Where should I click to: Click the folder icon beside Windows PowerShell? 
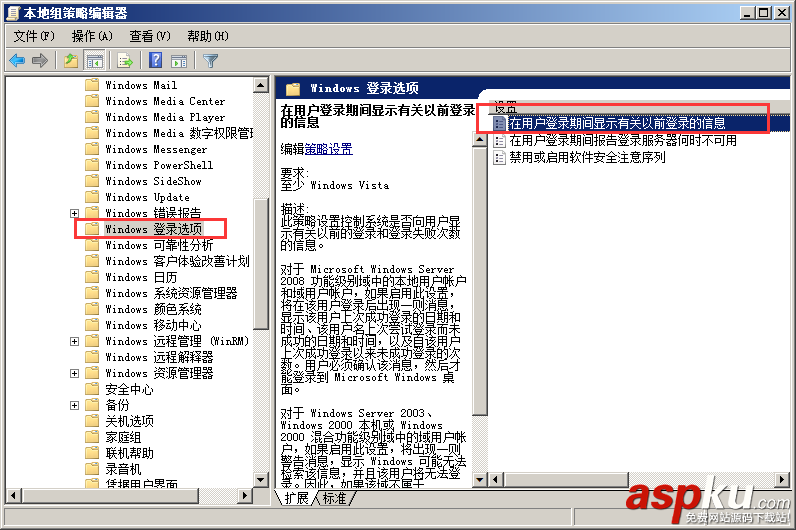pos(92,165)
